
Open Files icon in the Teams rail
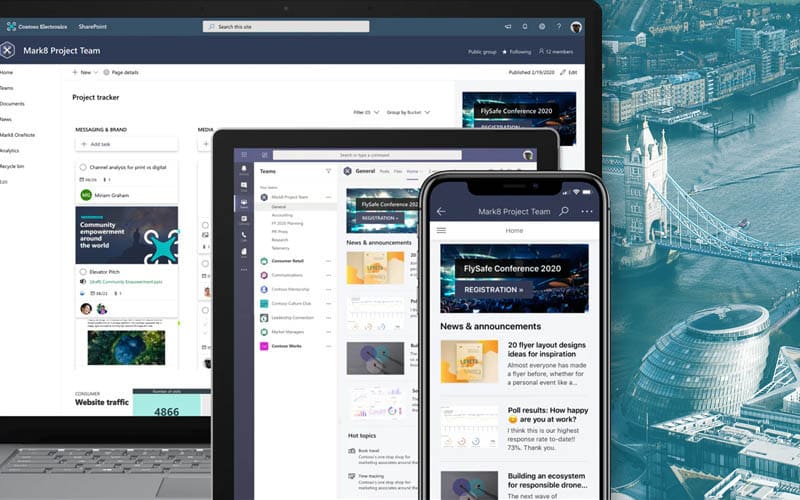pyautogui.click(x=244, y=253)
